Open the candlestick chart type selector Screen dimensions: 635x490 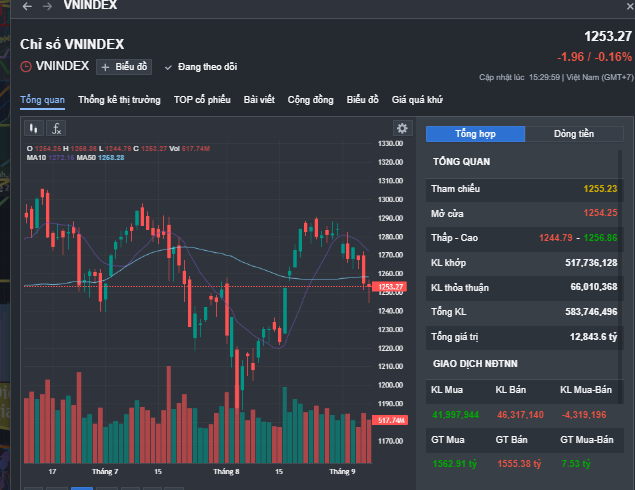[34, 128]
